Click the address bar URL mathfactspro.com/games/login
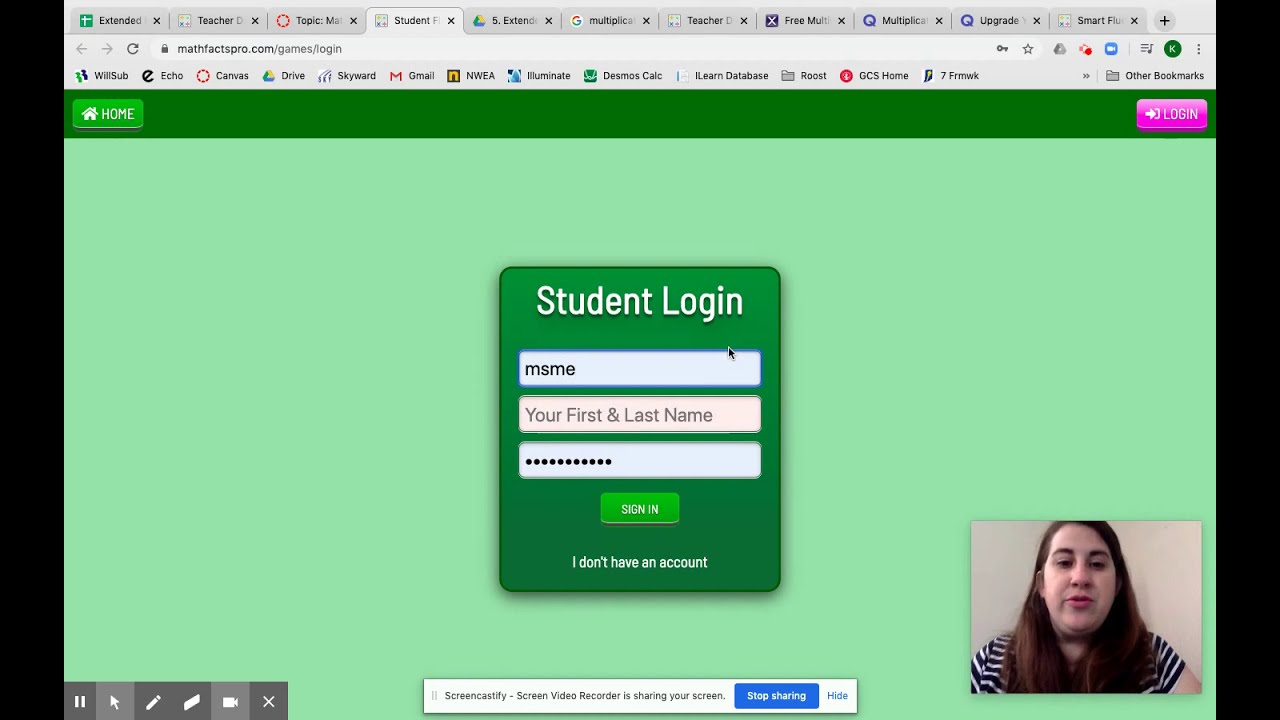1280x720 pixels. [x=260, y=49]
